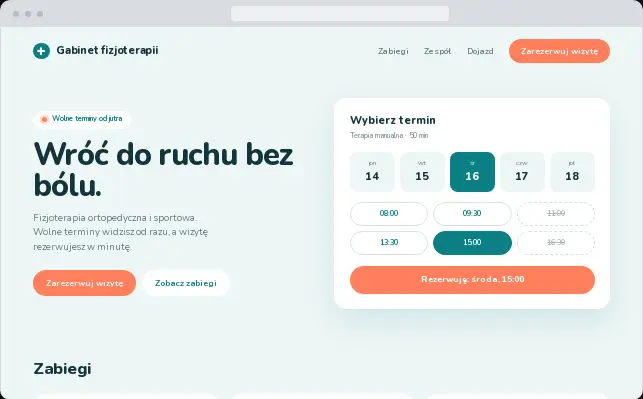Viewport: 643px width, 399px height.
Task: Click the unavailable 11:00 slot
Action: click(x=556, y=214)
